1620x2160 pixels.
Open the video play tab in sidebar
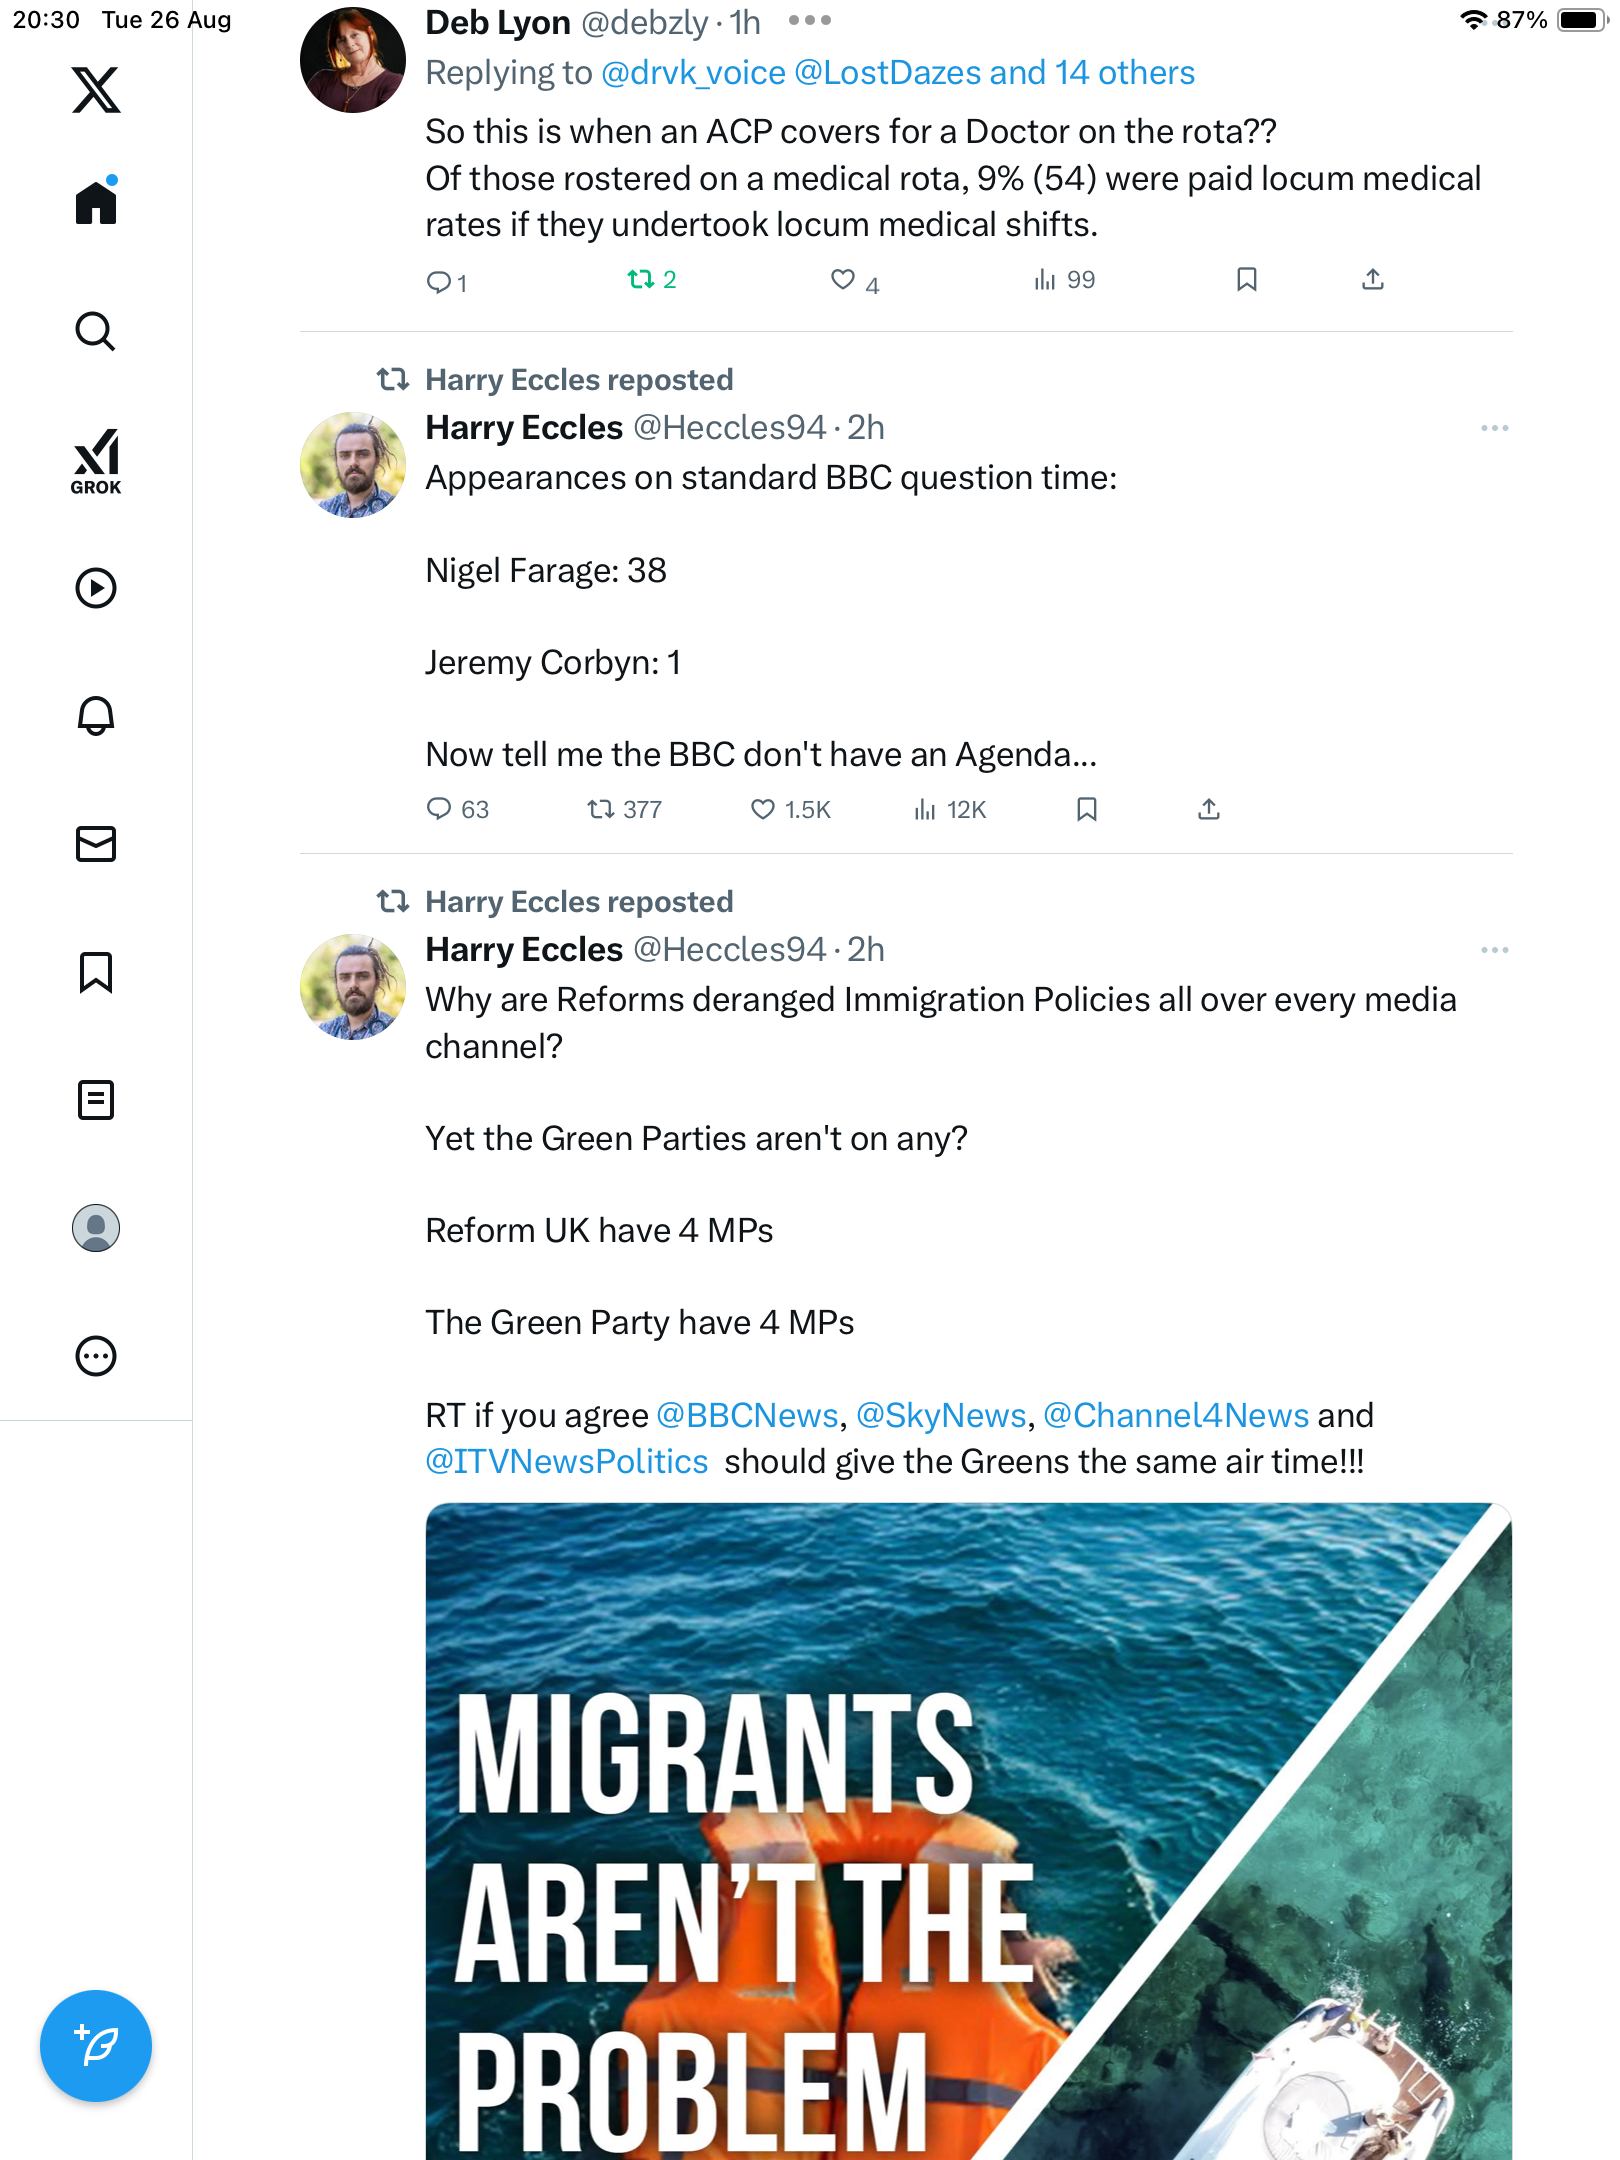click(x=96, y=588)
